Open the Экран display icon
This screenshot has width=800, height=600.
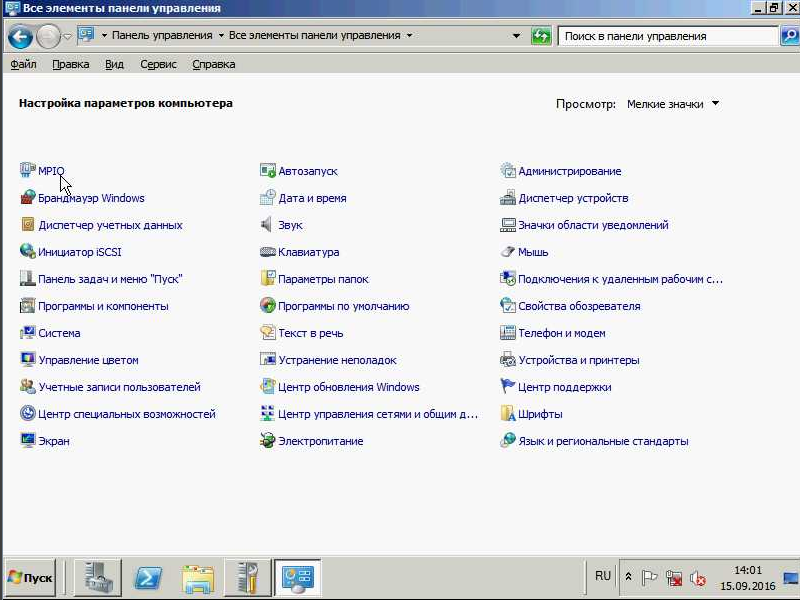pos(28,440)
